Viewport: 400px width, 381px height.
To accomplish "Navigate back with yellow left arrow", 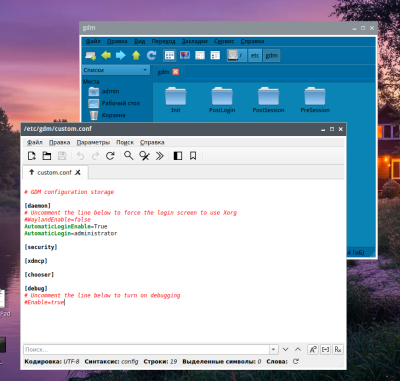I will (106, 55).
